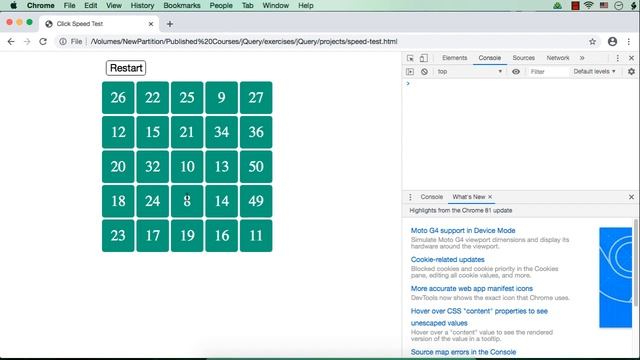Go back in browser history
640x360 pixels.
click(11, 41)
